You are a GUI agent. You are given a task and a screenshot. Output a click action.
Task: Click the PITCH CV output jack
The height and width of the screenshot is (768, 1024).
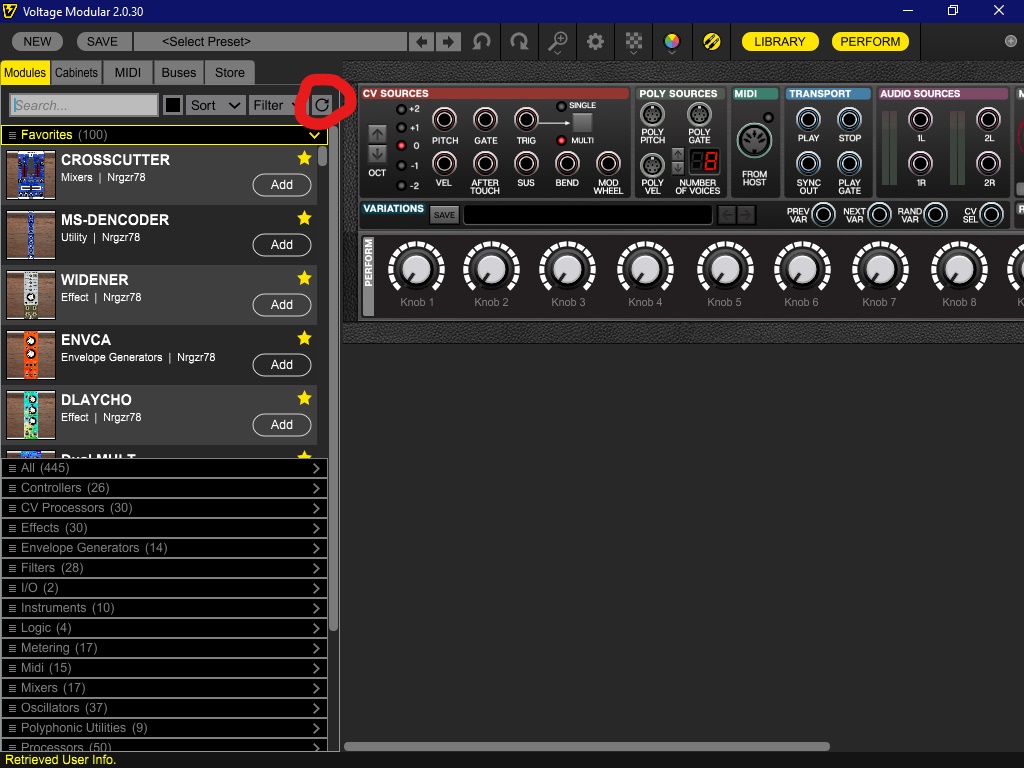tap(444, 120)
